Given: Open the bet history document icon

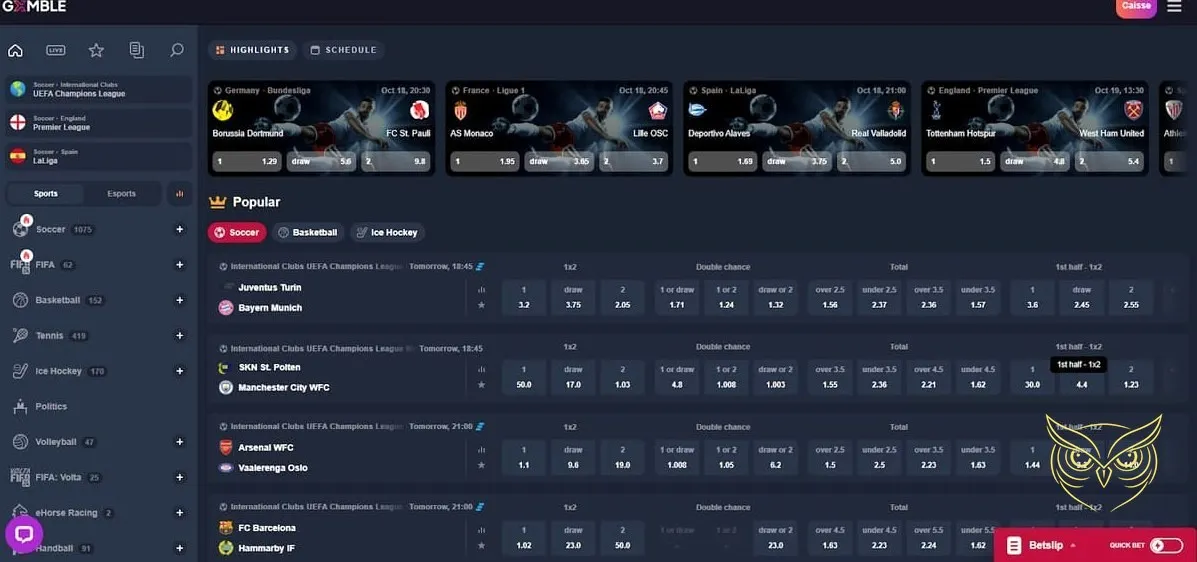Looking at the screenshot, I should coord(137,50).
